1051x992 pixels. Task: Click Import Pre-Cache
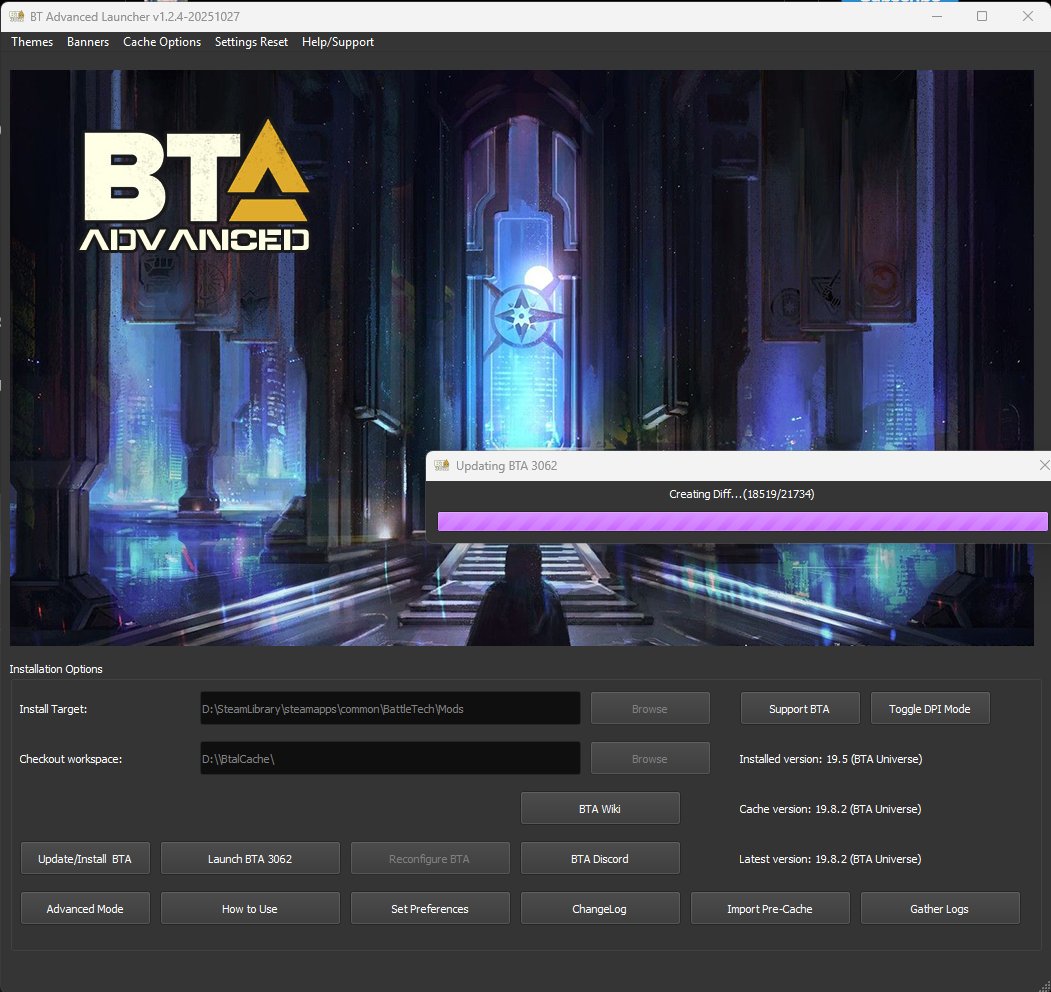coord(769,909)
